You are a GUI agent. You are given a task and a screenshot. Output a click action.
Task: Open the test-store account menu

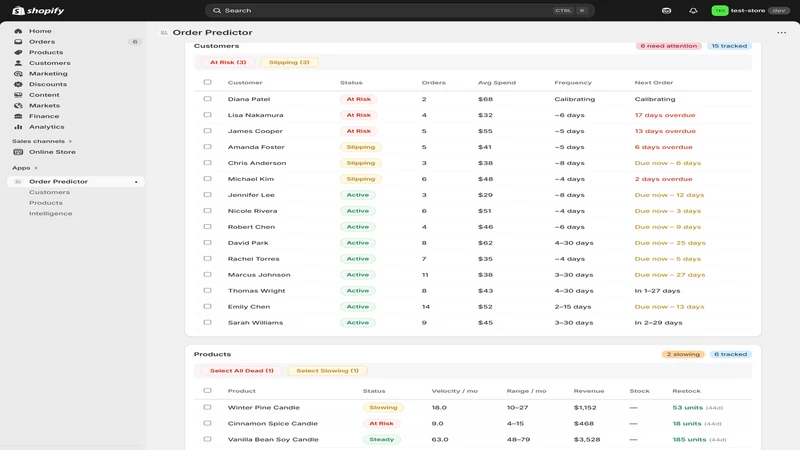(751, 11)
